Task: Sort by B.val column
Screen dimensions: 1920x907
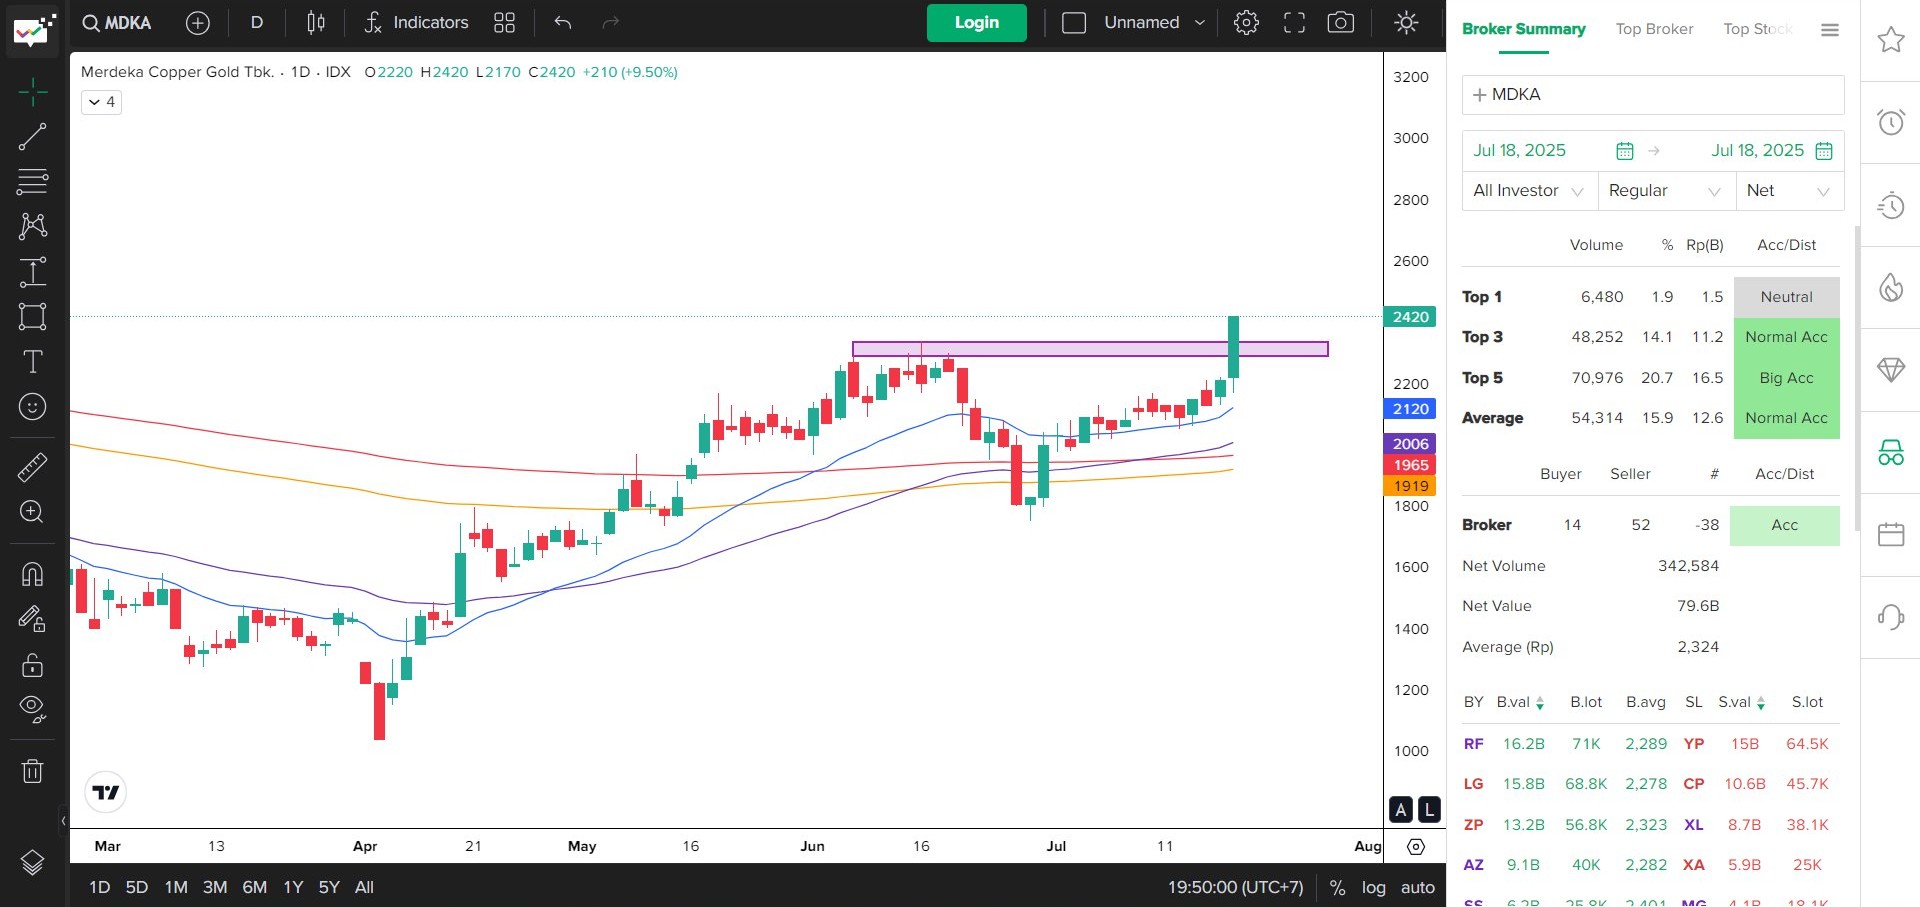Action: point(1520,702)
